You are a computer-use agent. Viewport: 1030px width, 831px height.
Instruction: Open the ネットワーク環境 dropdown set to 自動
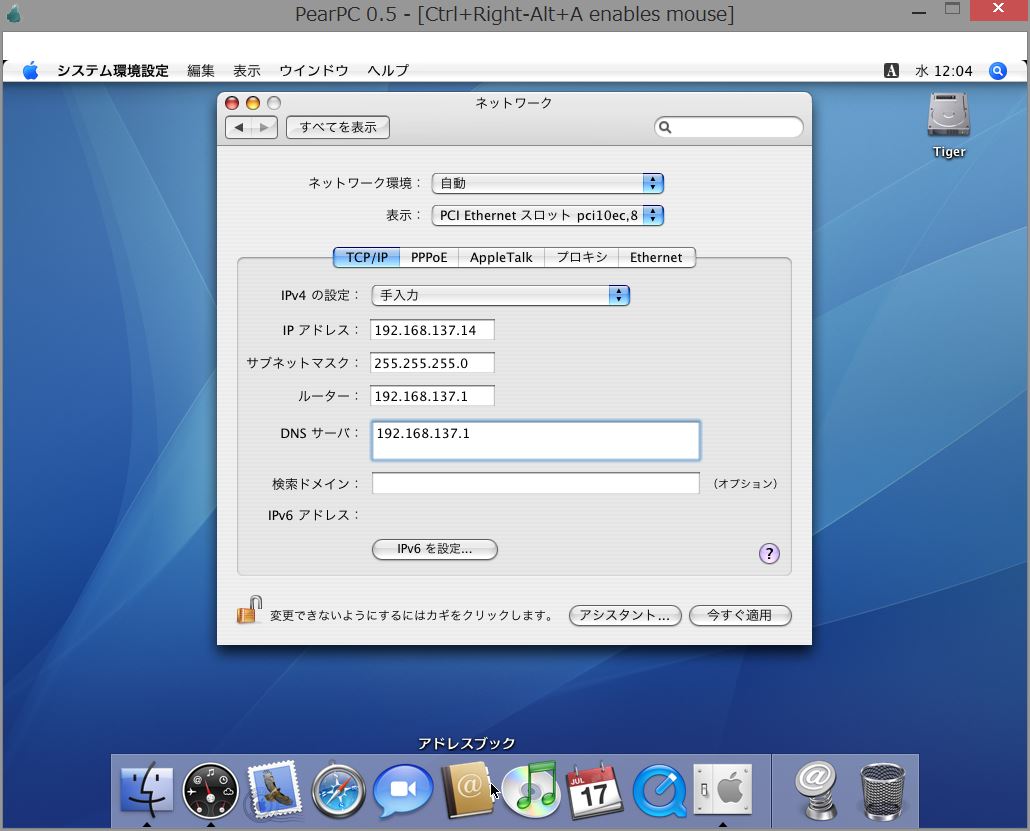pos(547,183)
